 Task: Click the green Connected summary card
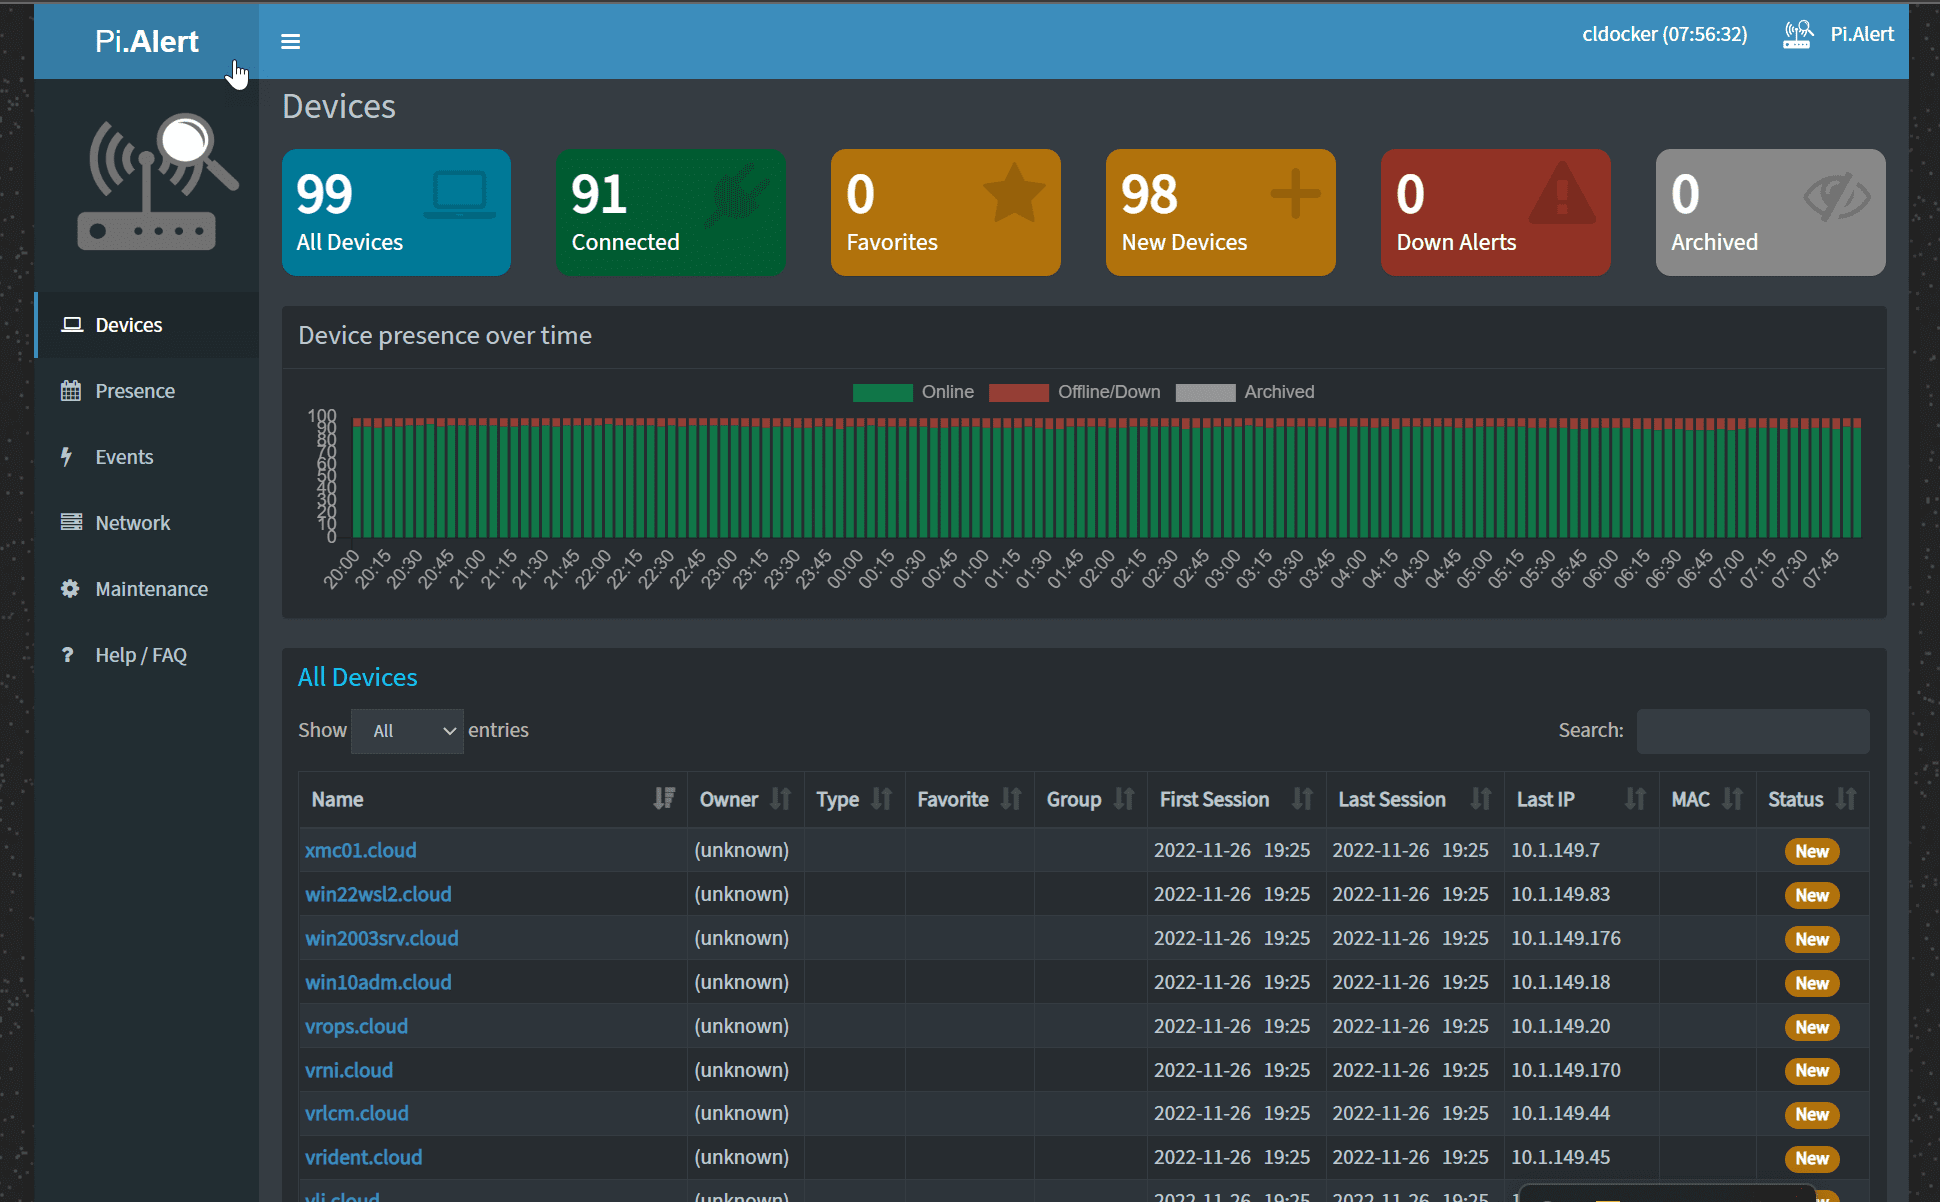pyautogui.click(x=670, y=212)
